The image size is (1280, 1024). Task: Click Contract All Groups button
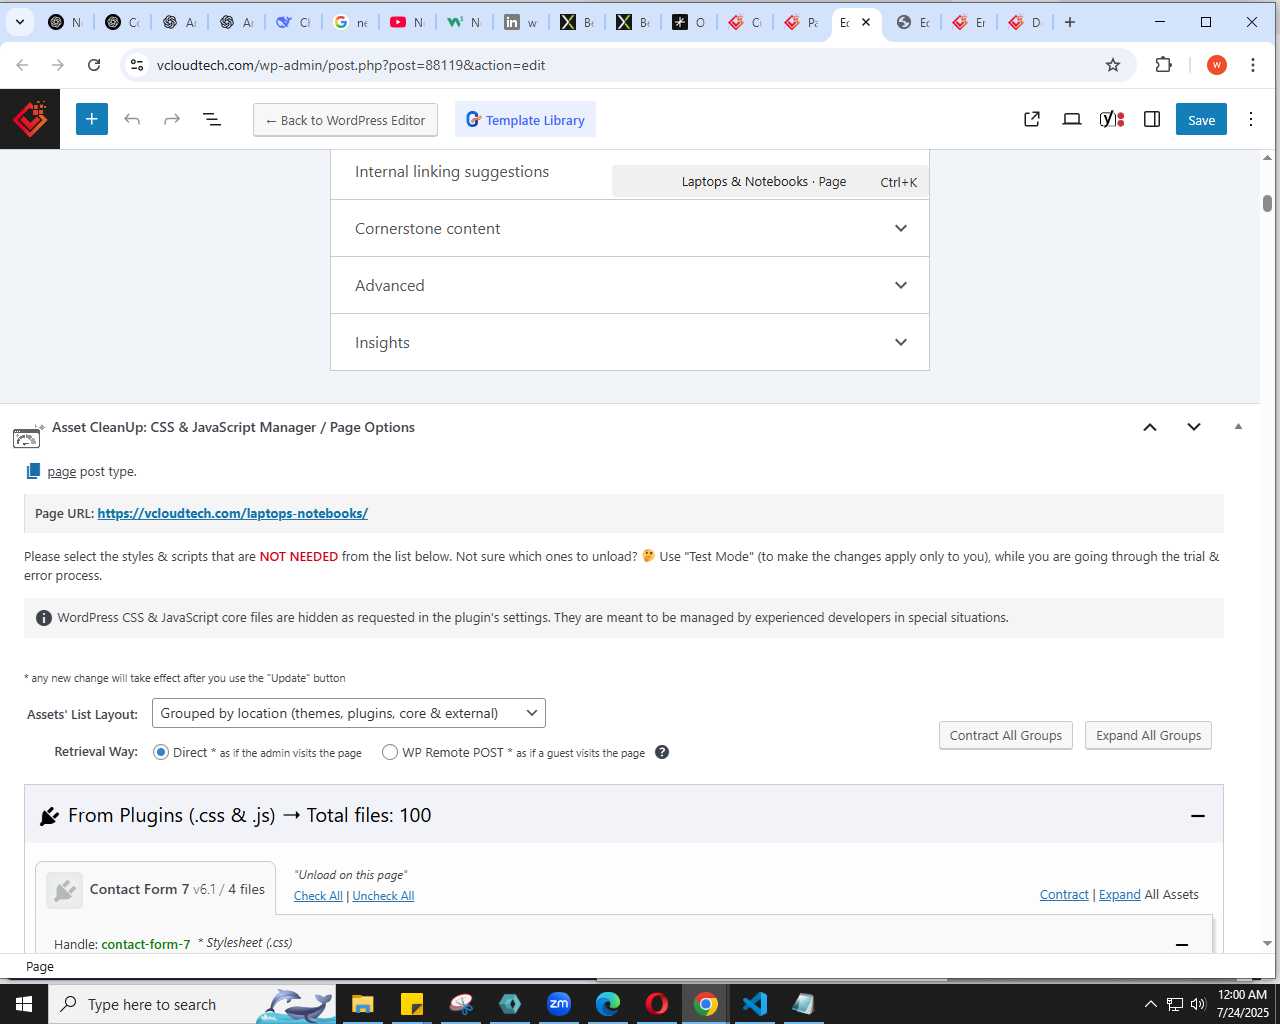tap(1006, 735)
